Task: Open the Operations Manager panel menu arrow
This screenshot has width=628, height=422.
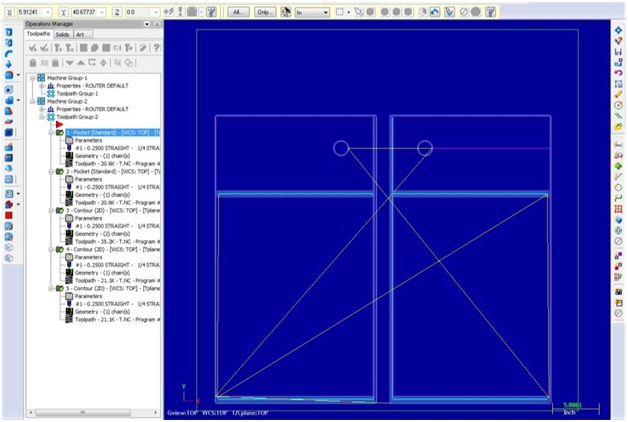Action: [x=147, y=24]
